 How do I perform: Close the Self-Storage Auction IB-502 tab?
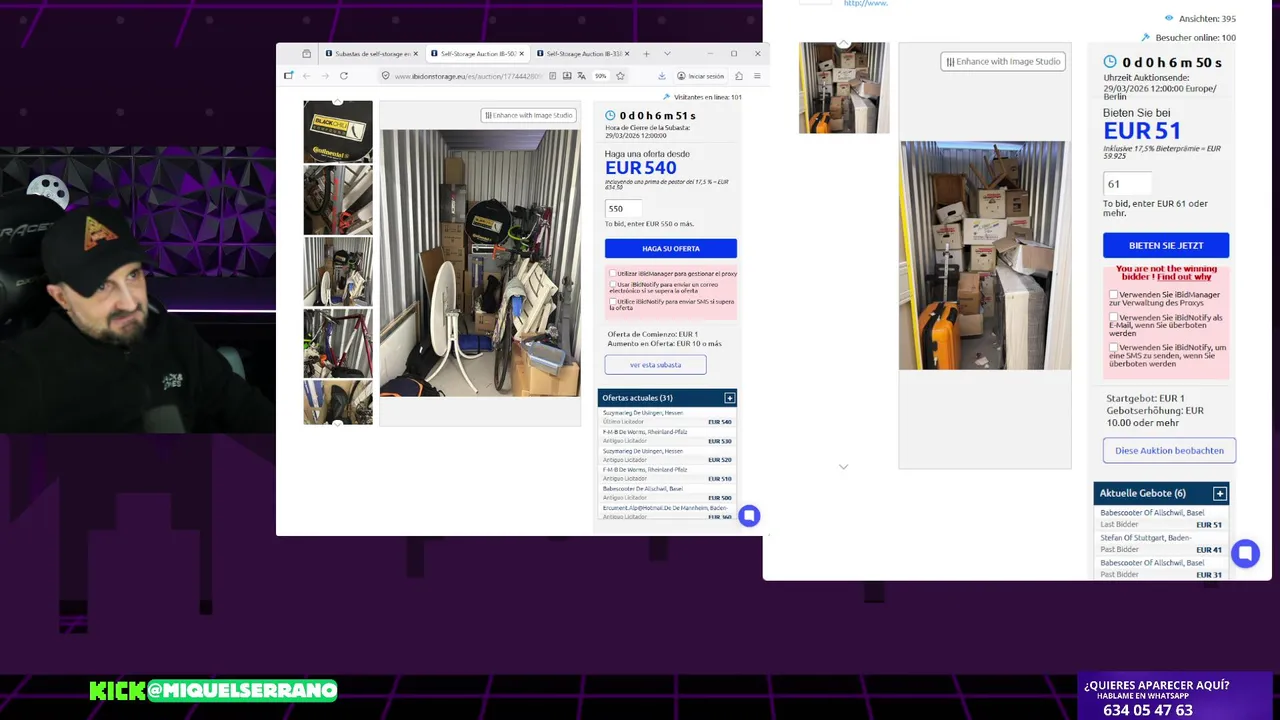(522, 54)
